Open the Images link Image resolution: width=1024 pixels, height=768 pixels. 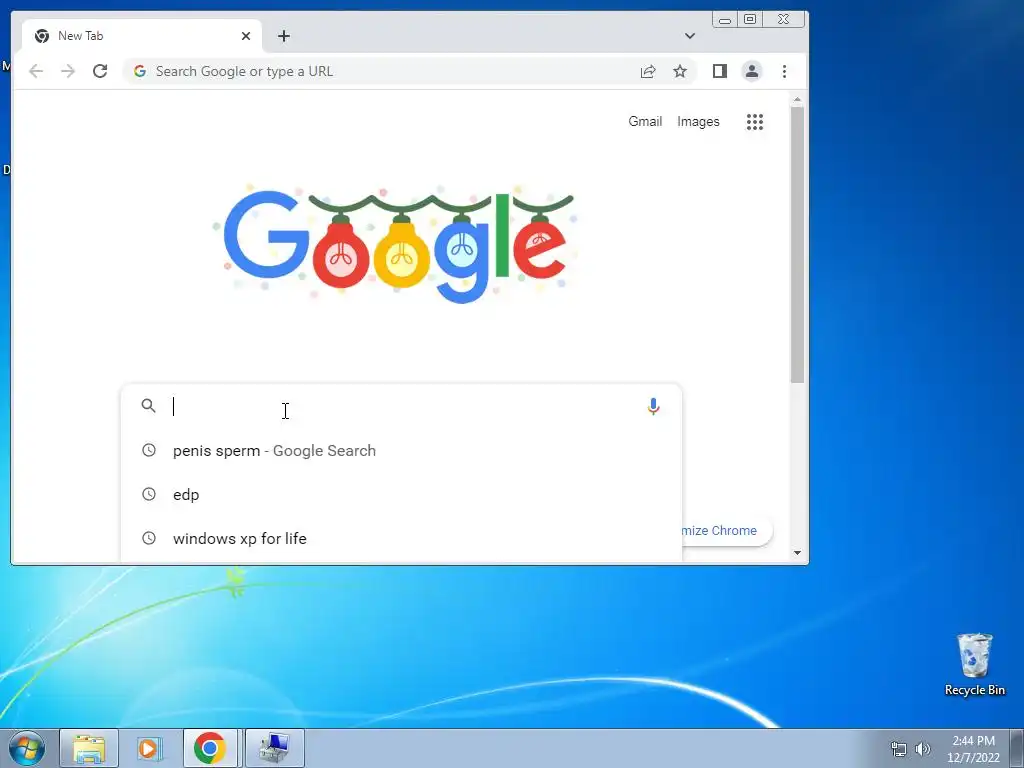[698, 121]
